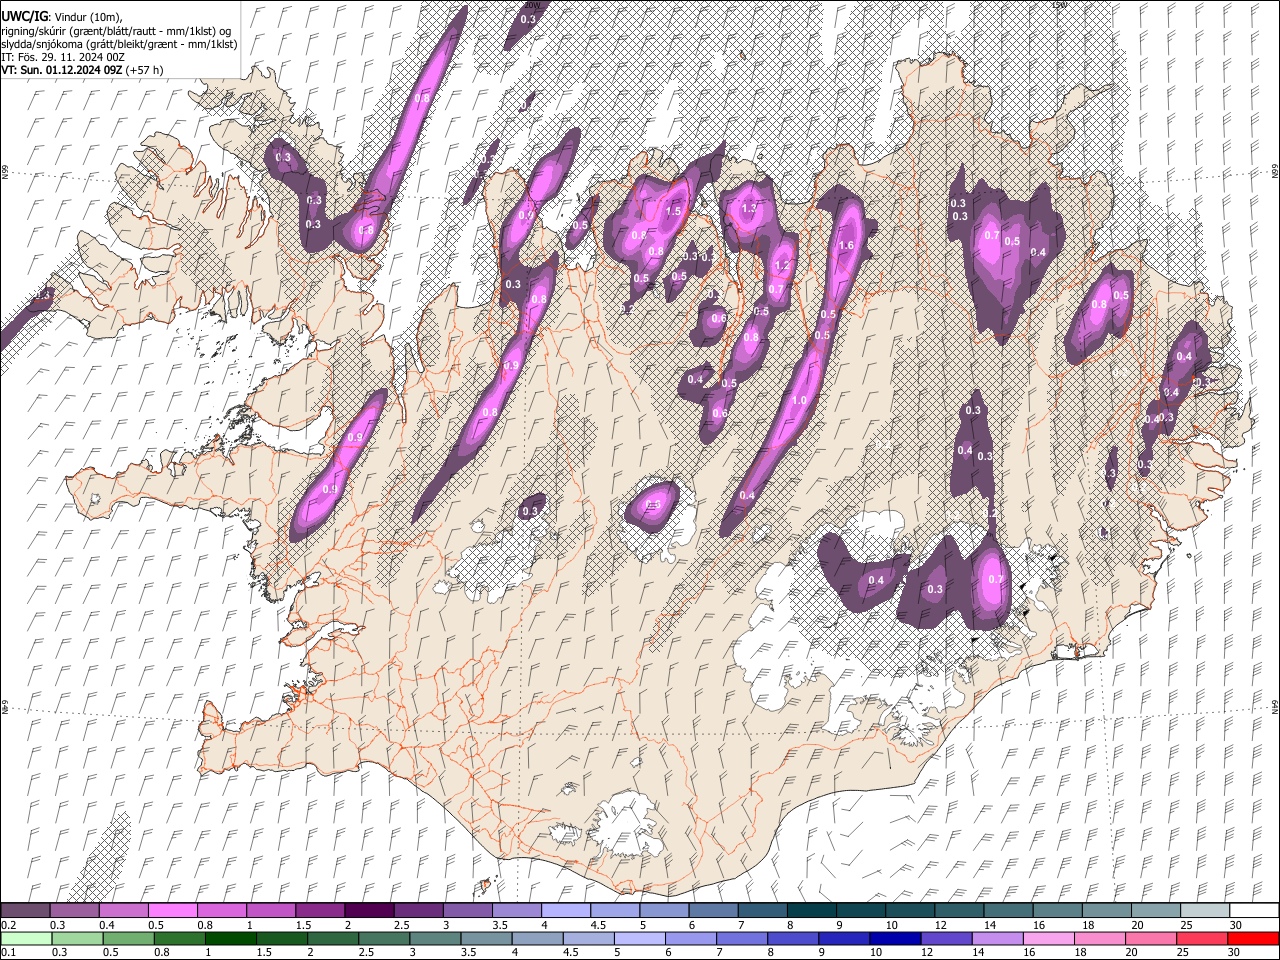Click the pale lavender 4 swatch
This screenshot has width=1280, height=960.
(566, 910)
